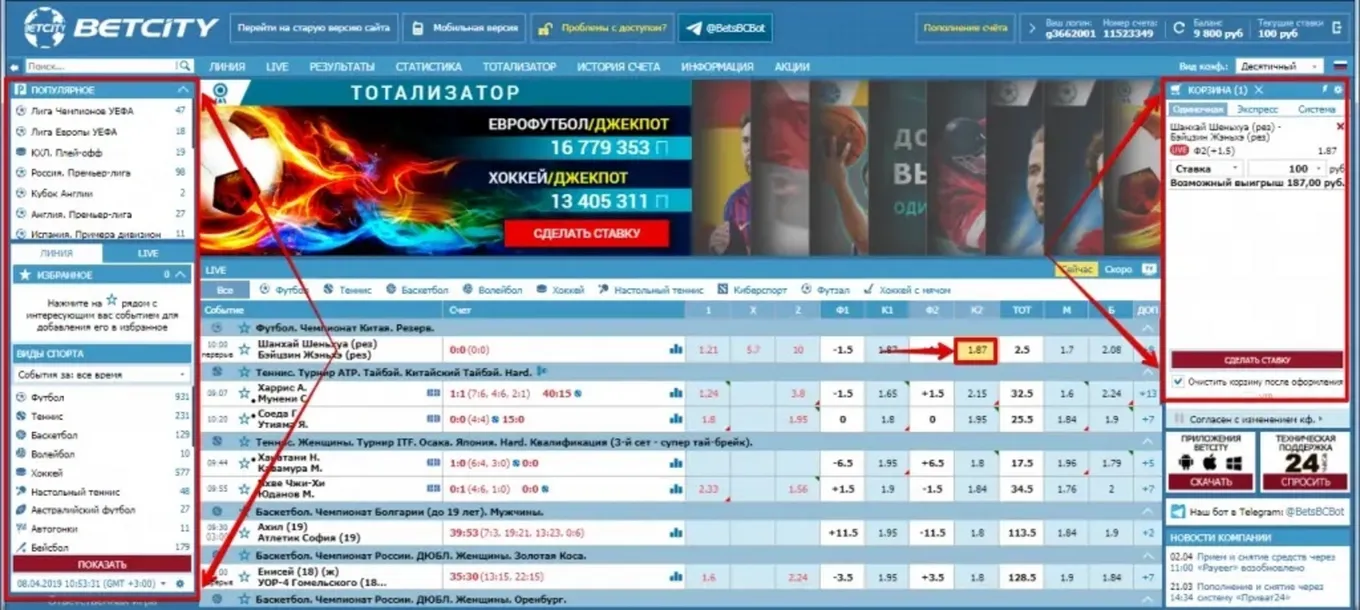Viewport: 1360px width, 610px height.
Task: Star the Харрис А. – Мунени match
Action: 243,393
